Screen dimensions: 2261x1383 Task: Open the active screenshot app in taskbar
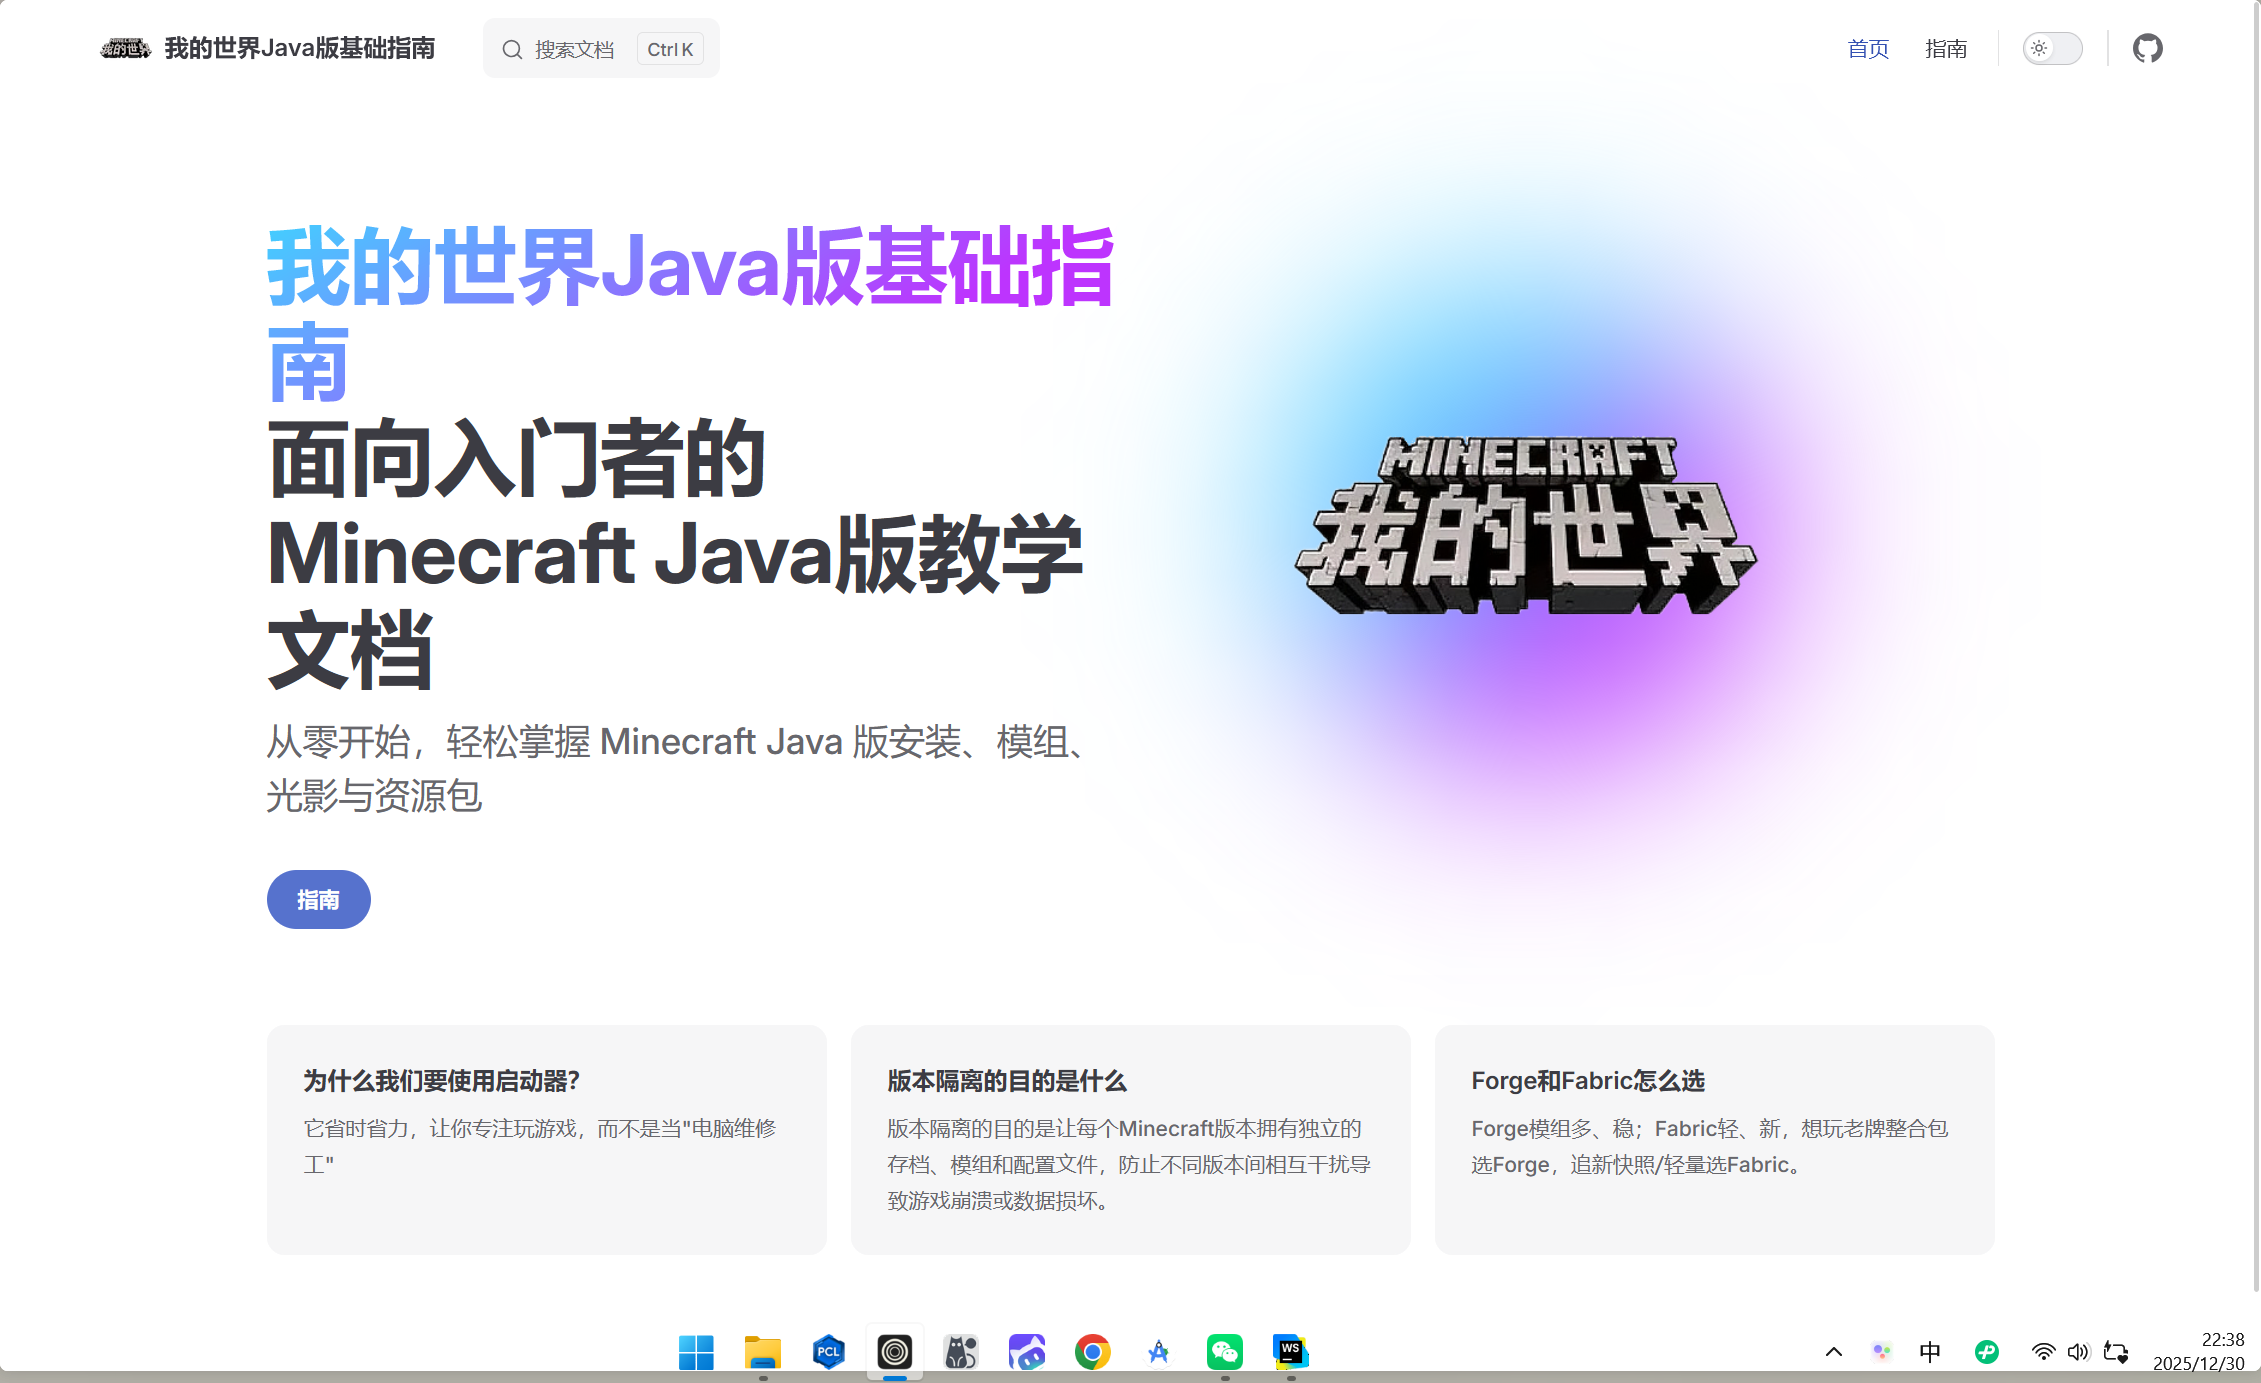coord(895,1351)
